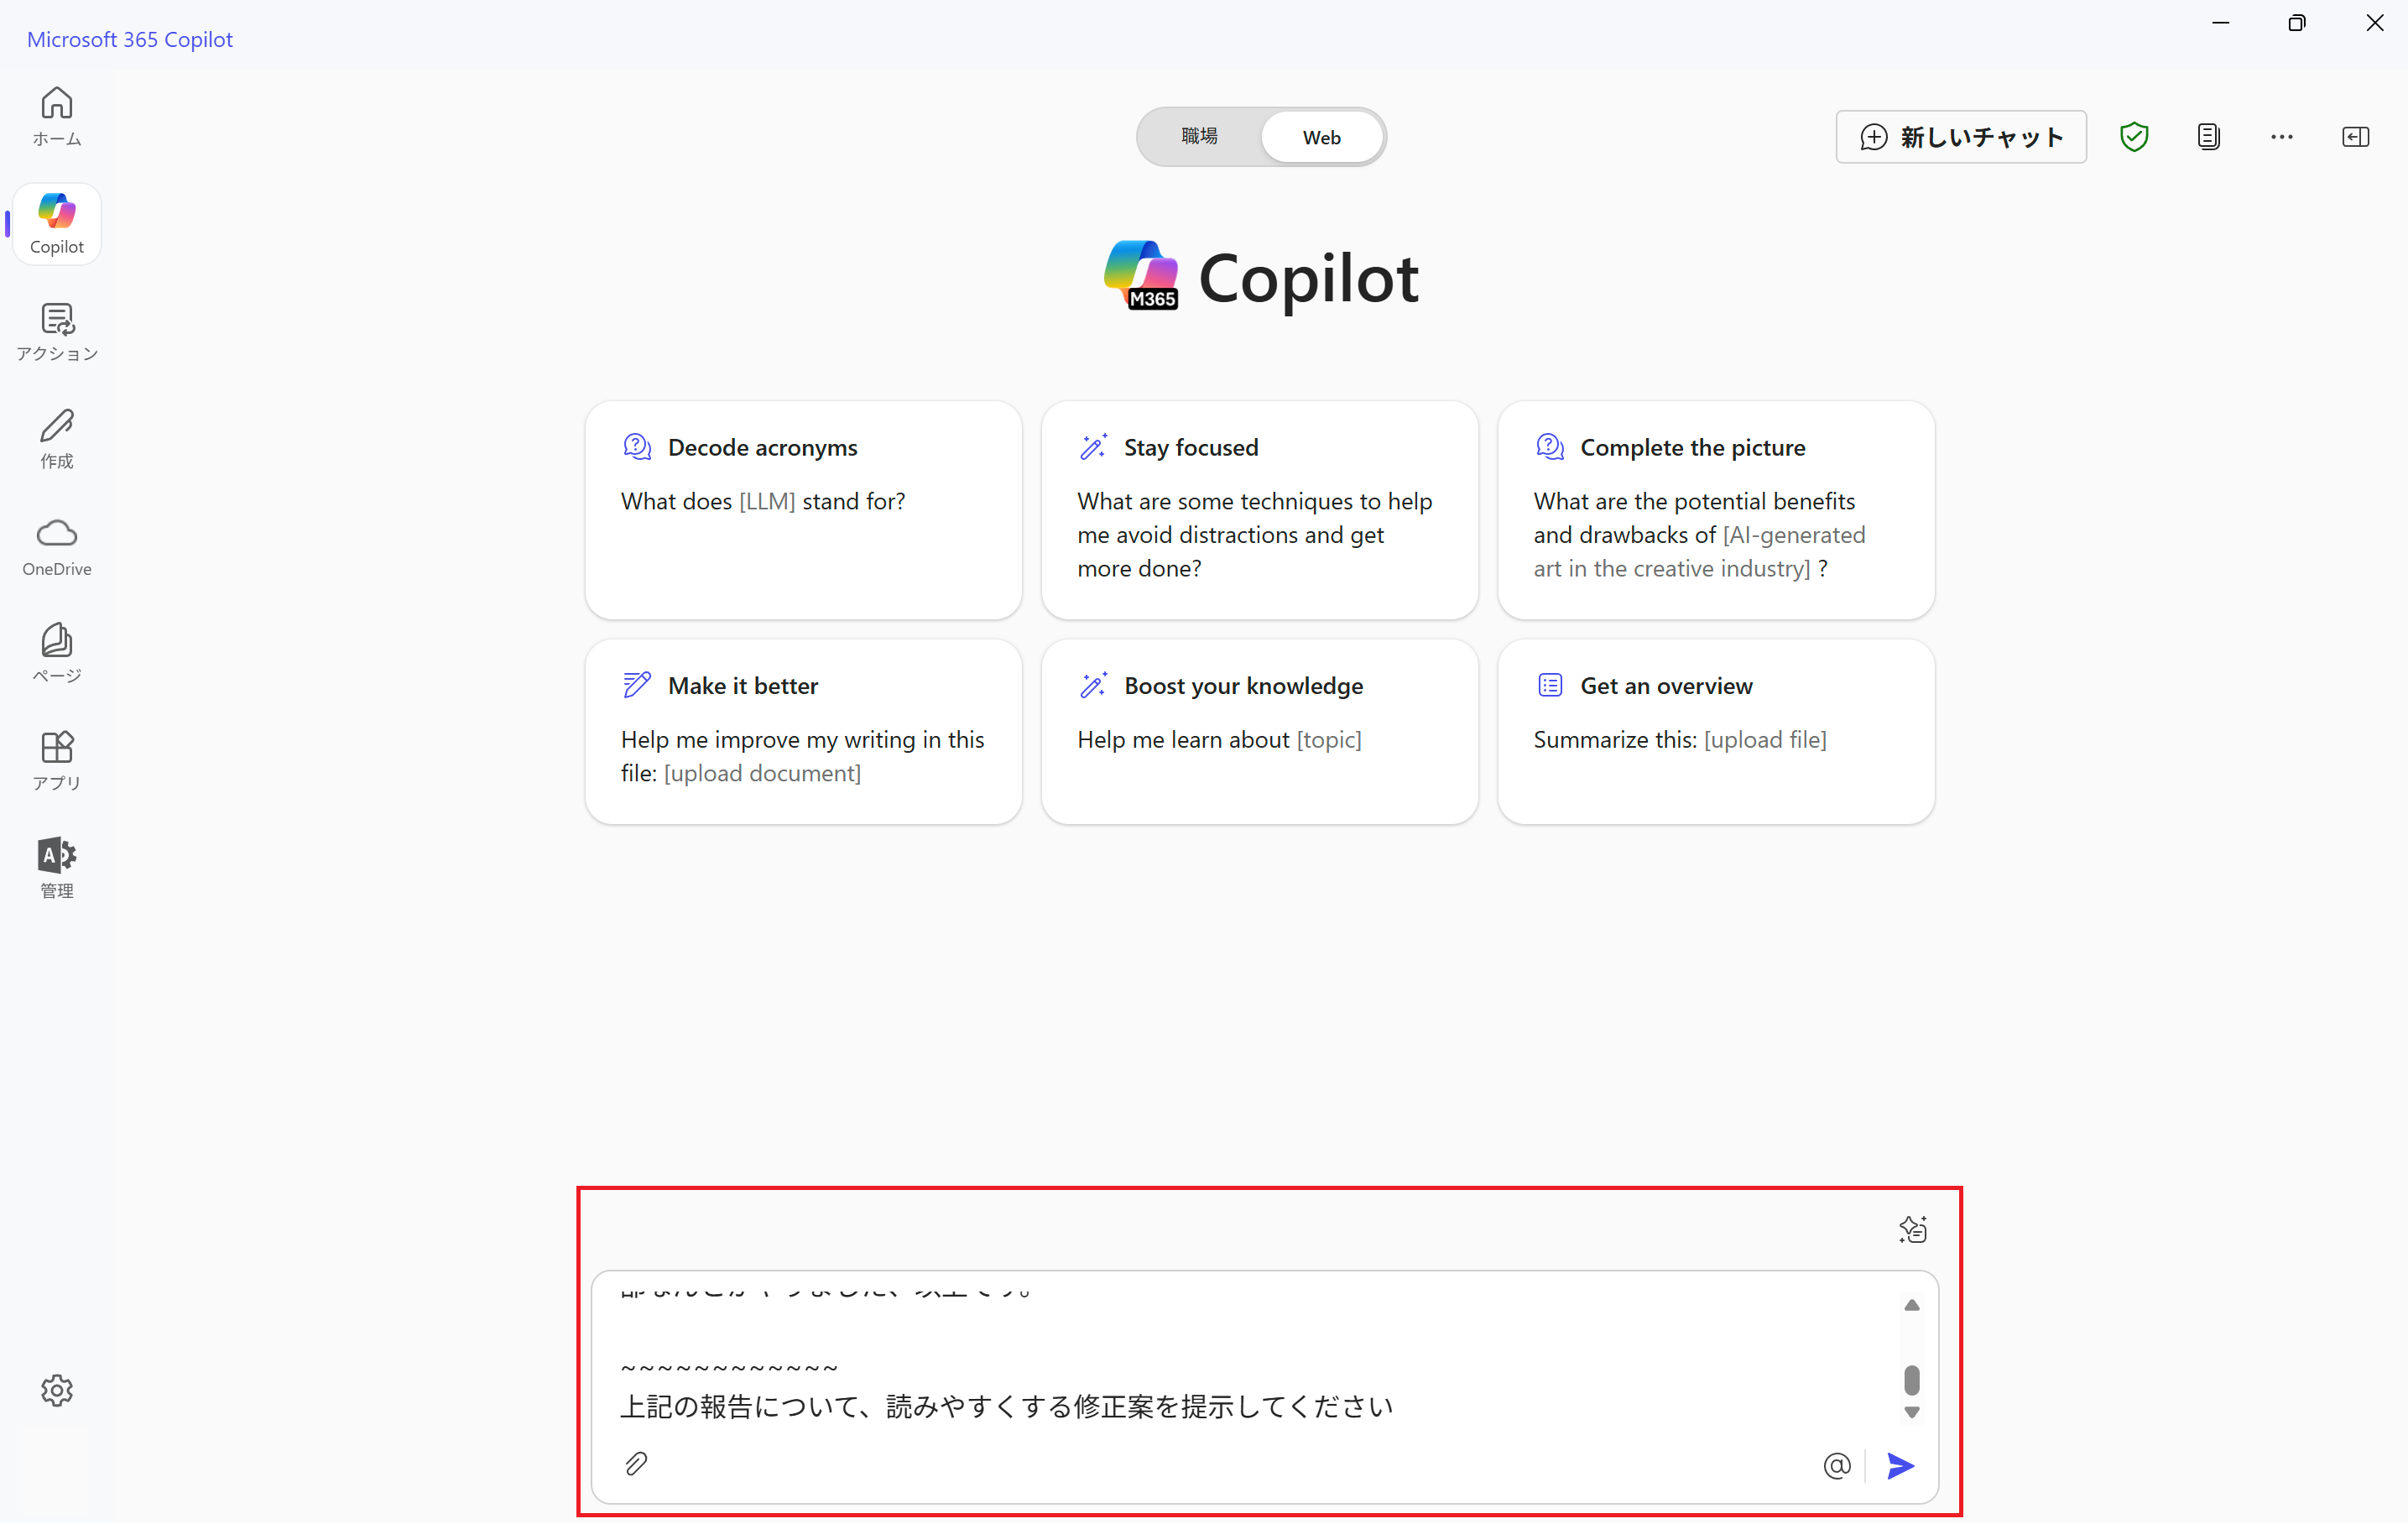Open the prompt gallery sparkle icon
Viewport: 2408px width, 1524px height.
click(1913, 1229)
